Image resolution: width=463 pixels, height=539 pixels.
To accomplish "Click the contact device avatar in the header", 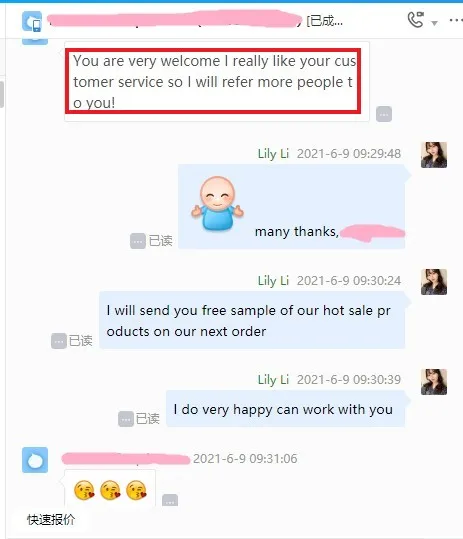I will (32, 21).
